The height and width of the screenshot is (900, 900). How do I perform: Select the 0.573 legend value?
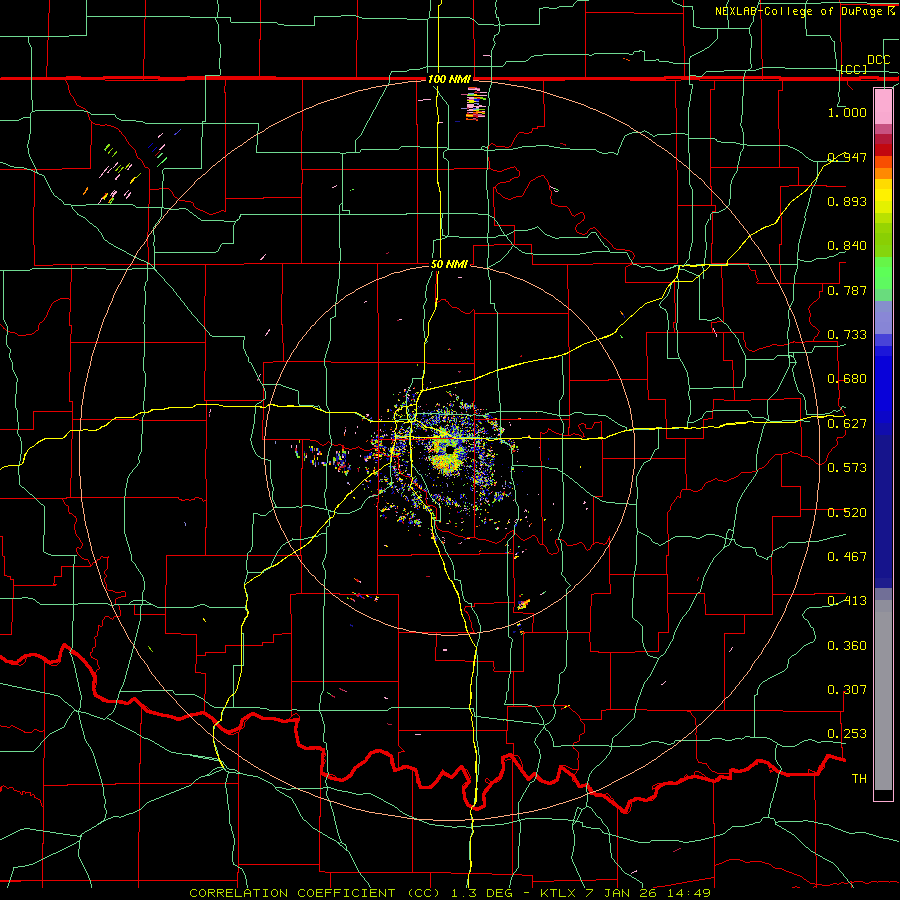pos(847,468)
